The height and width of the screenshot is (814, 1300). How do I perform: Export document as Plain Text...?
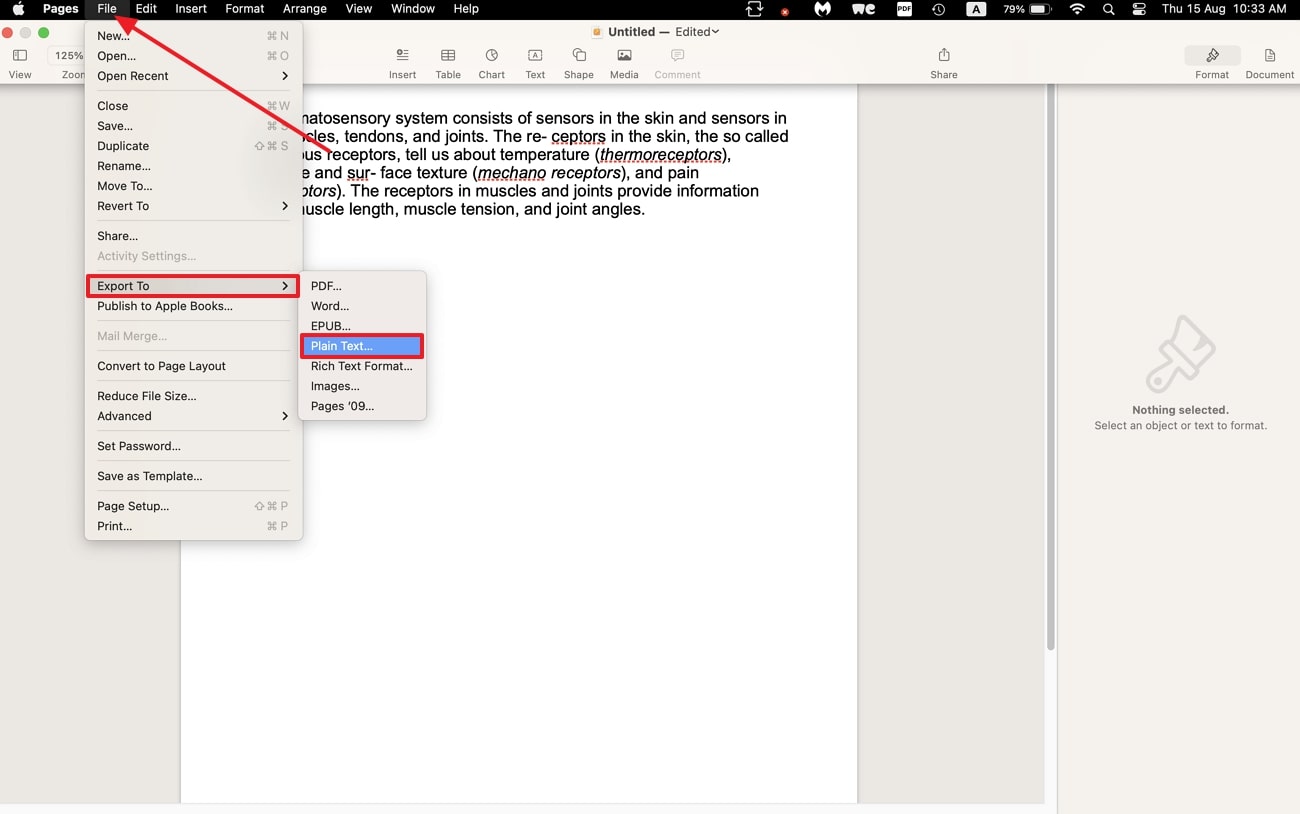click(362, 346)
